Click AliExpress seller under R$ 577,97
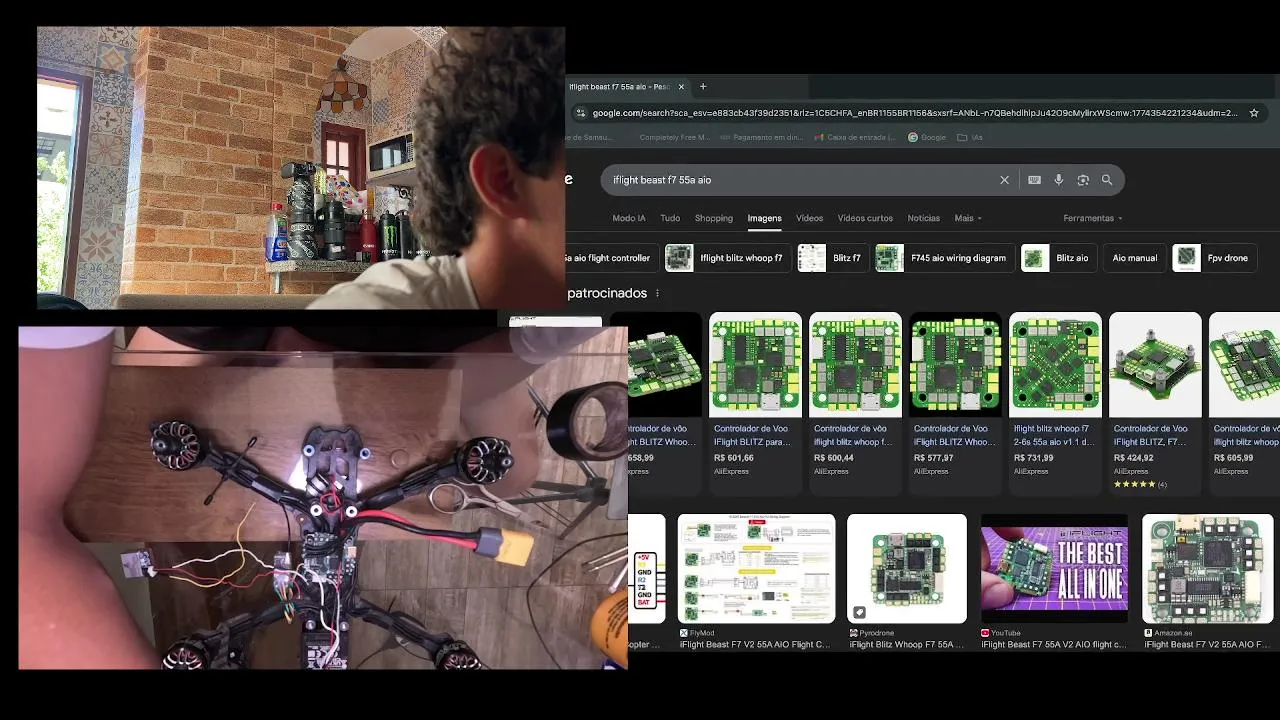 [x=931, y=471]
